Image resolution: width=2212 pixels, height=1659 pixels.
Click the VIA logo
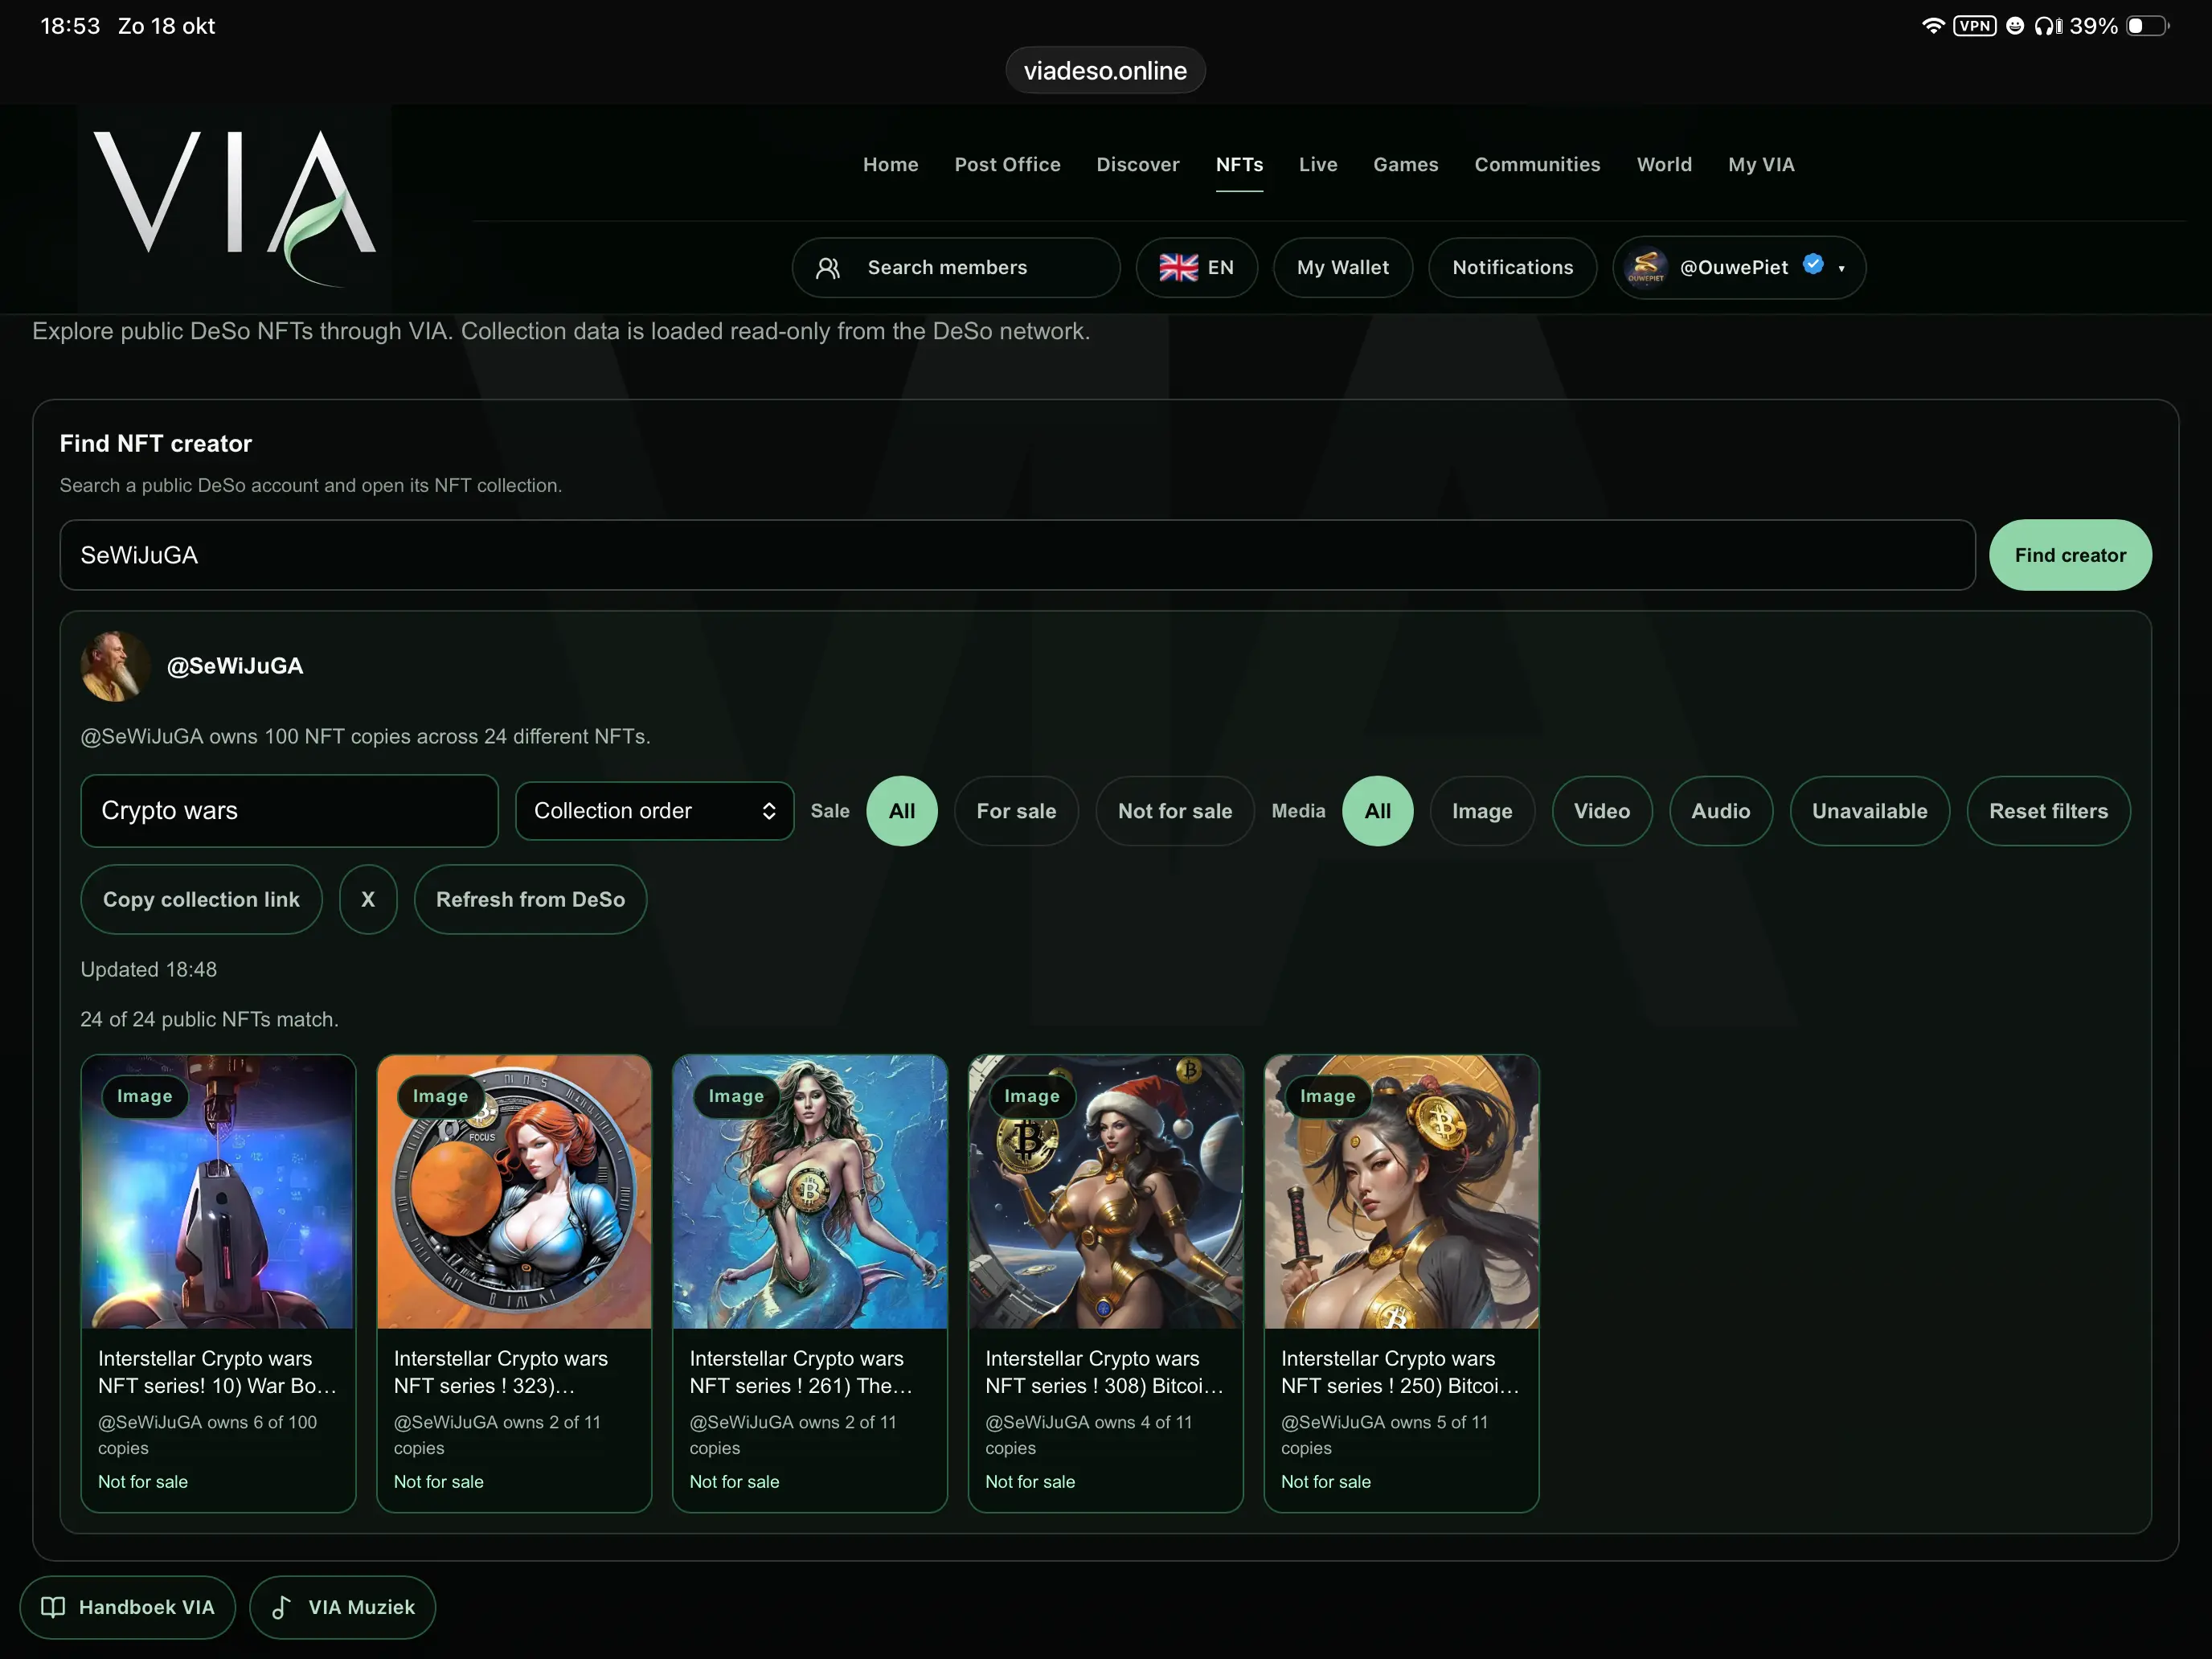[234, 207]
